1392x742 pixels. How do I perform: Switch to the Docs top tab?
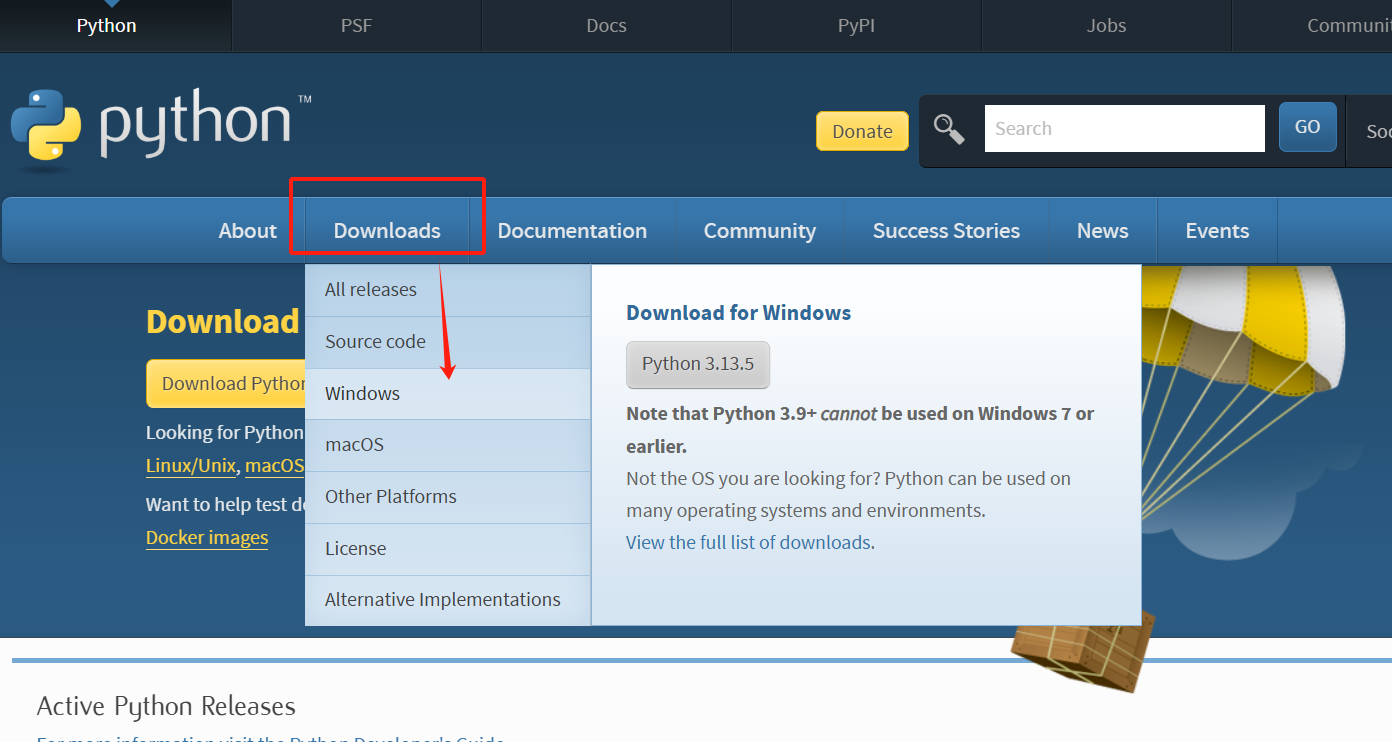pyautogui.click(x=606, y=26)
